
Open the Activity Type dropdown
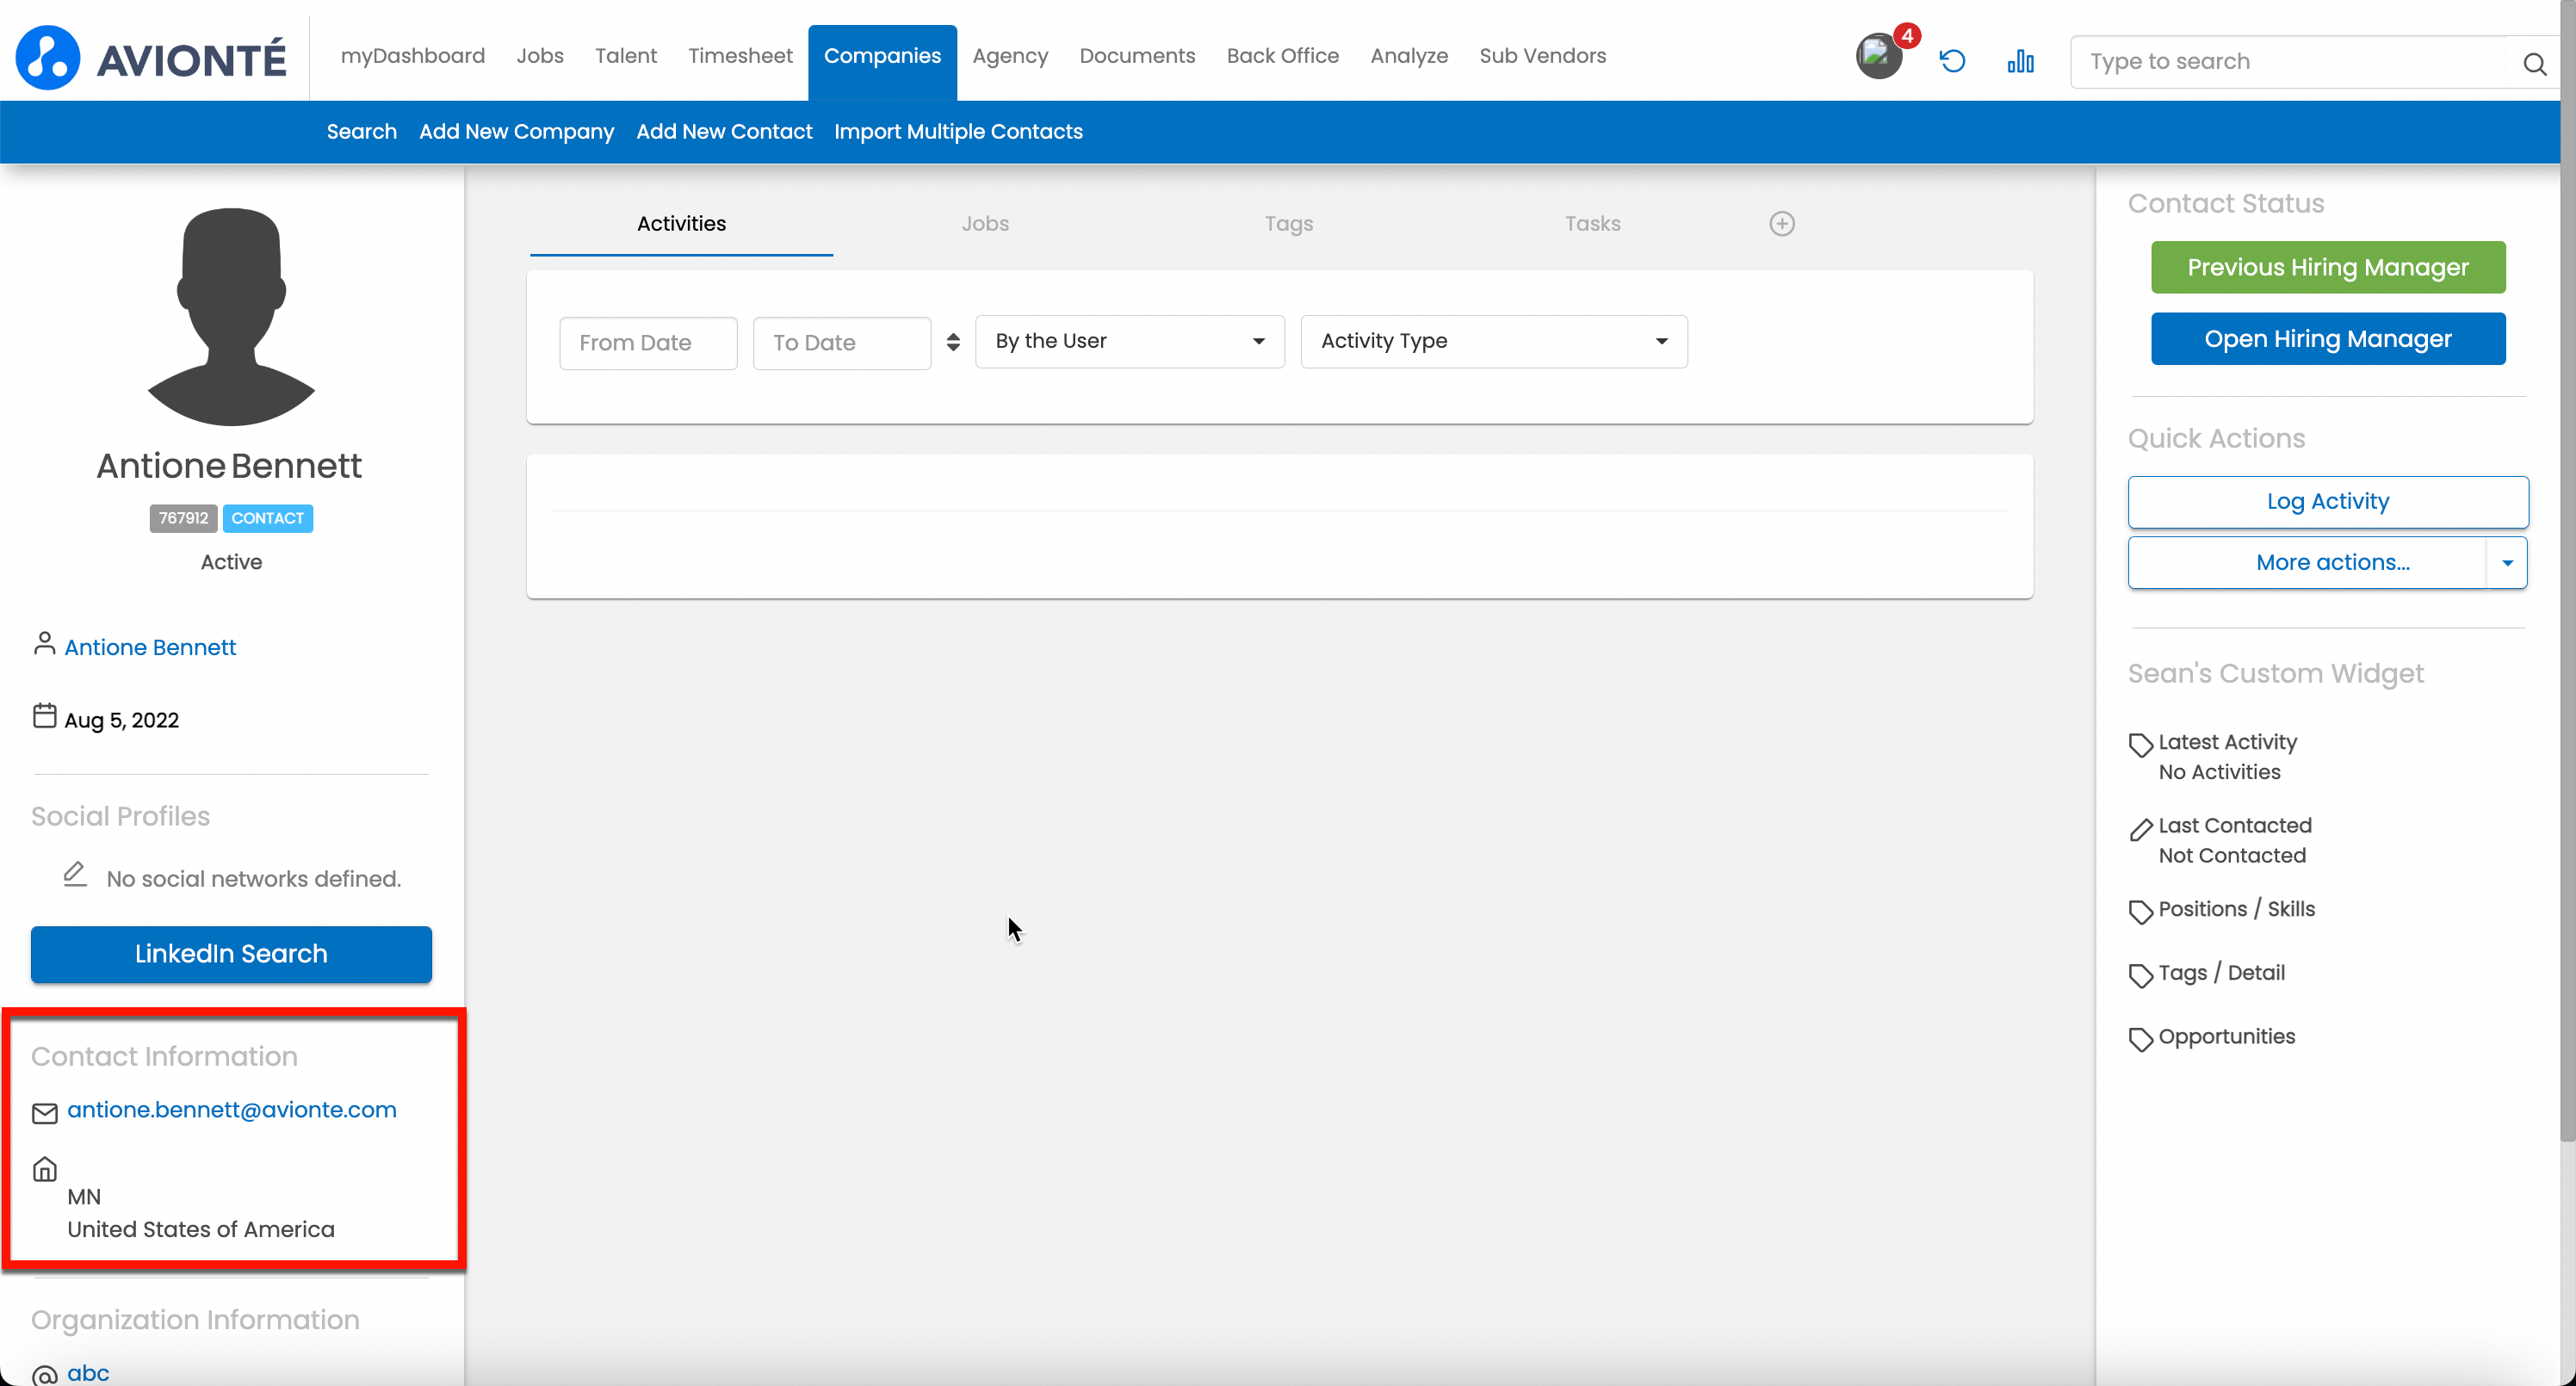coord(1494,341)
